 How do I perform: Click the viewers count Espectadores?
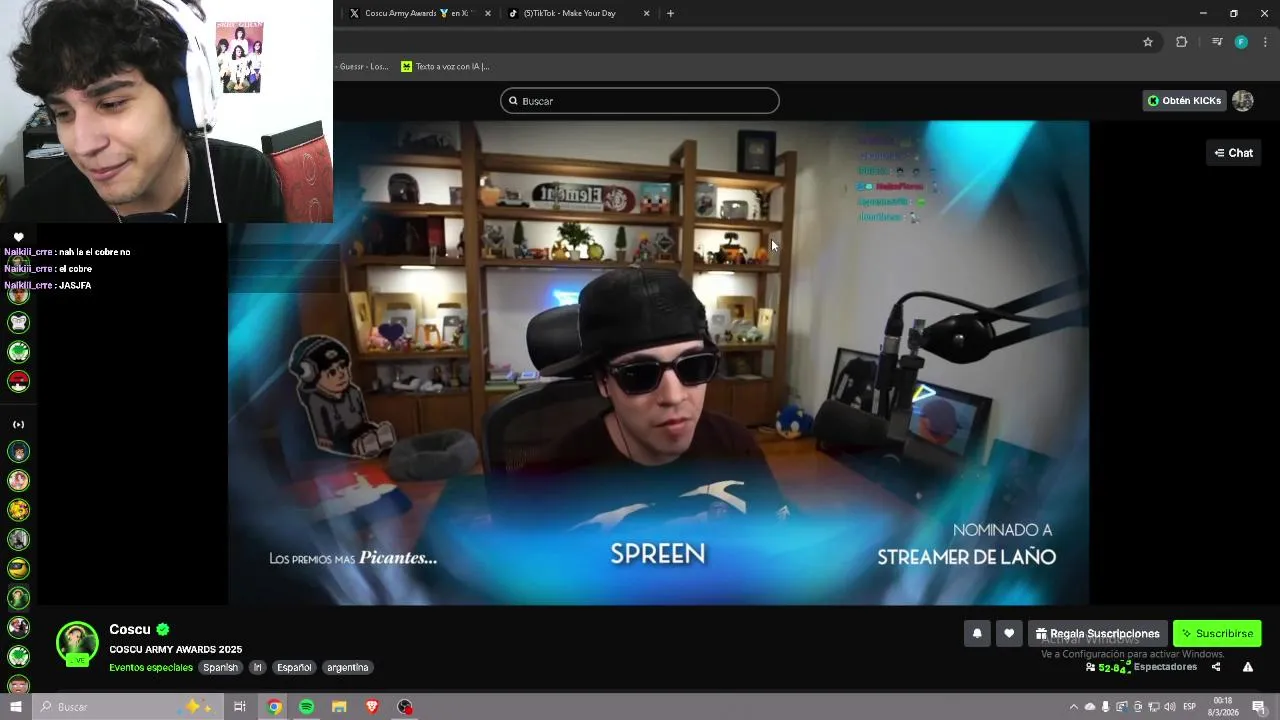point(1141,667)
